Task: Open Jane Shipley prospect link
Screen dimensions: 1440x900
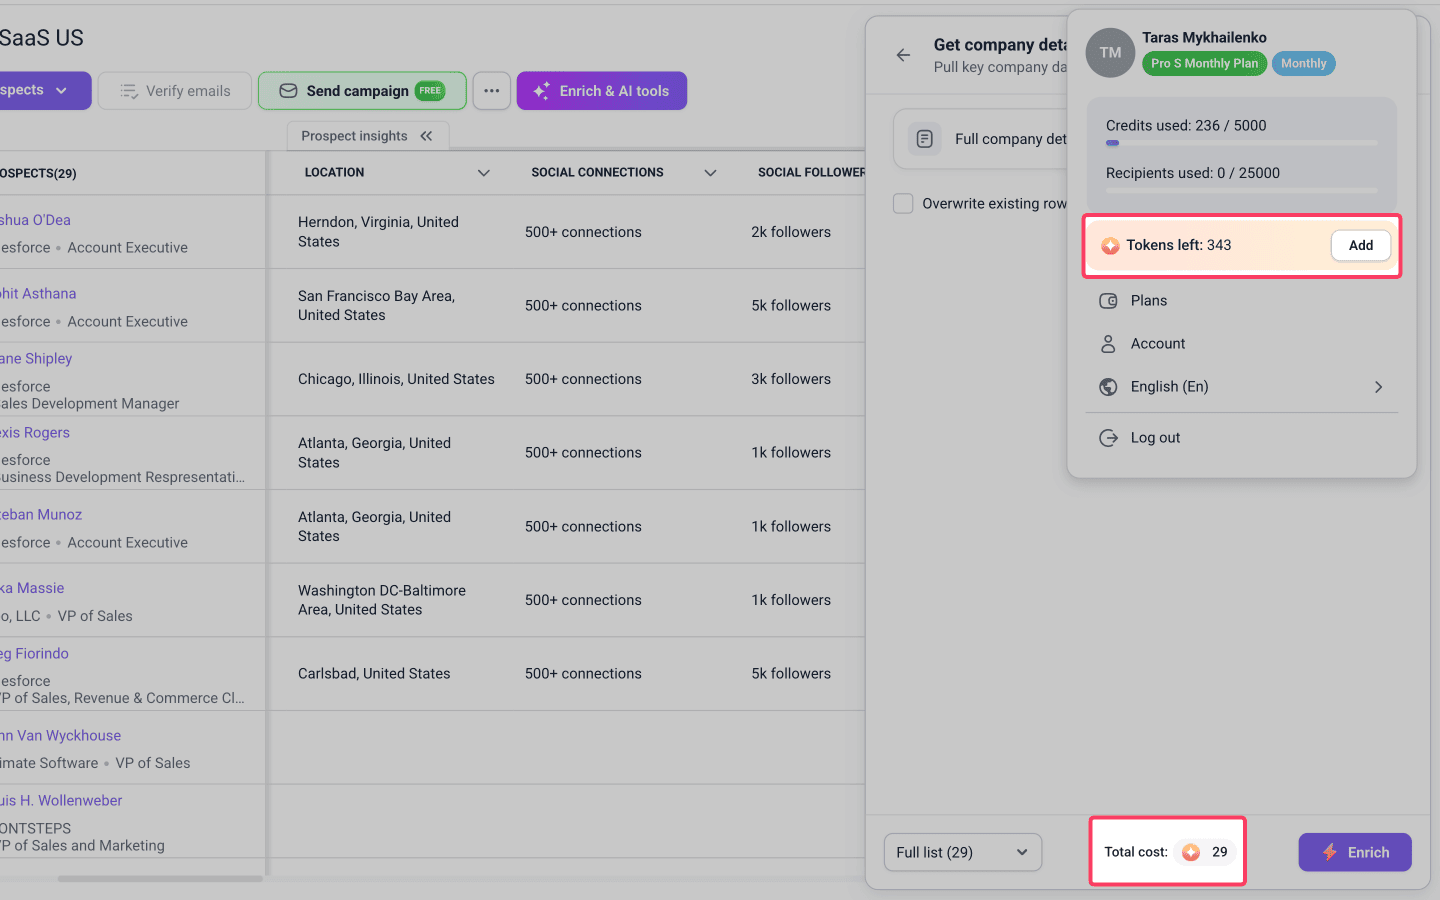Action: point(36,359)
